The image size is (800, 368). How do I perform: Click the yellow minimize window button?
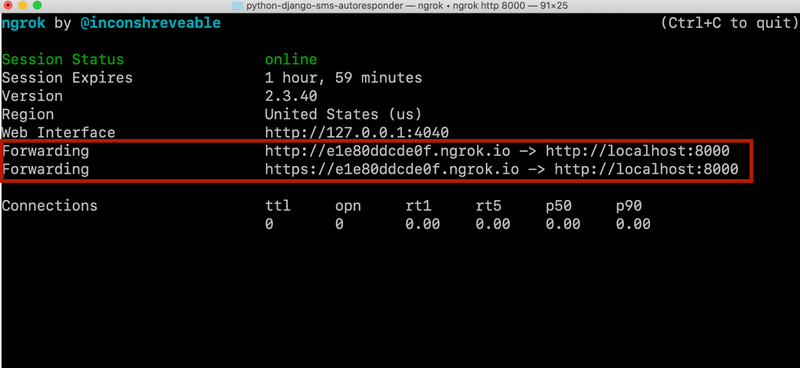(22, 6)
